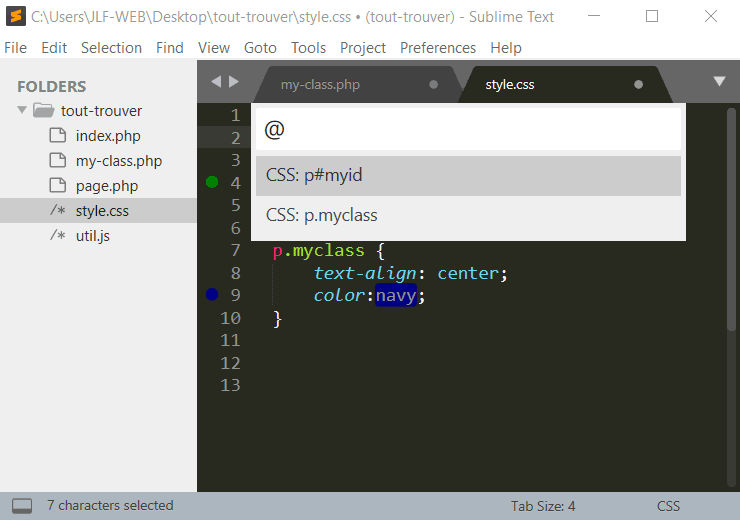Open the File menu
The width and height of the screenshot is (740, 520).
(16, 48)
